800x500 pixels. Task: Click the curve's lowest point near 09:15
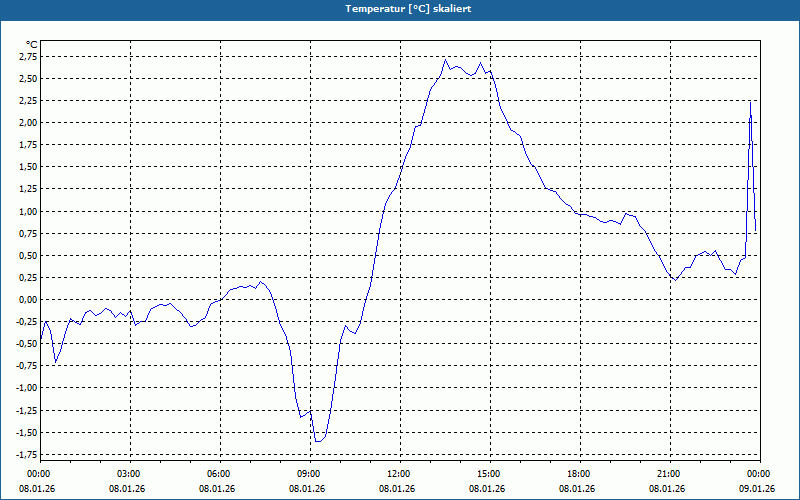pos(318,441)
